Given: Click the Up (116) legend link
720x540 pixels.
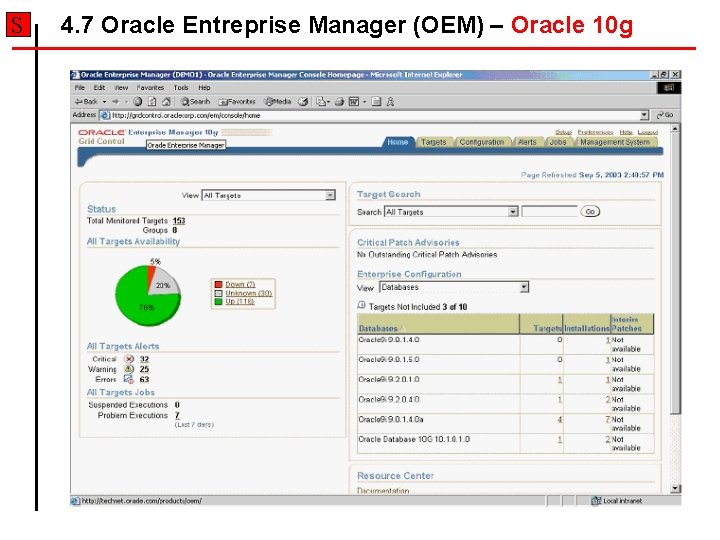Looking at the screenshot, I should (240, 301).
